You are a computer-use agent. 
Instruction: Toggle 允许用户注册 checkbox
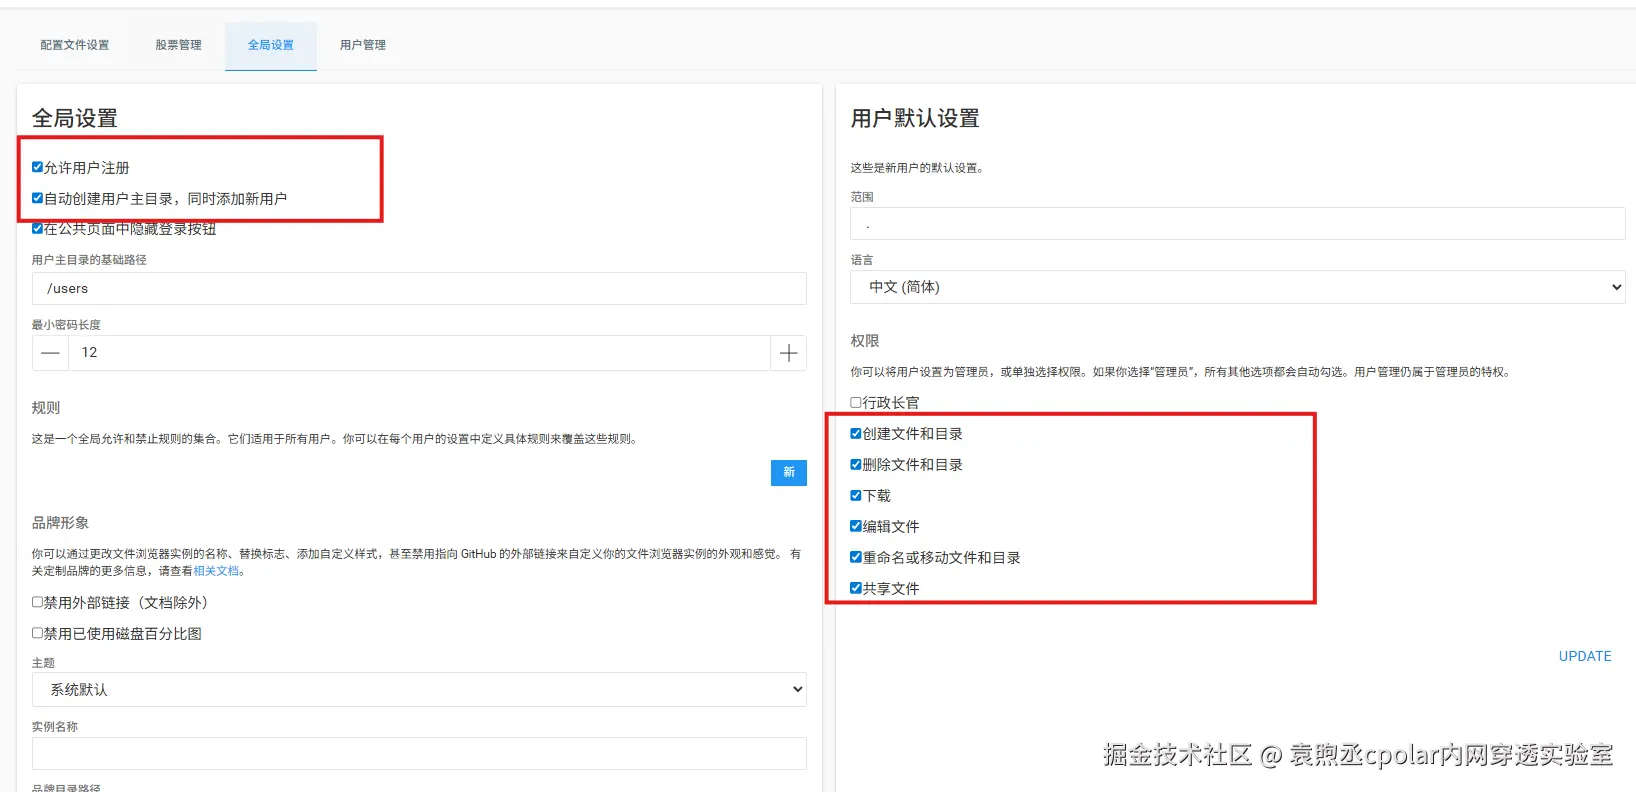pos(37,167)
